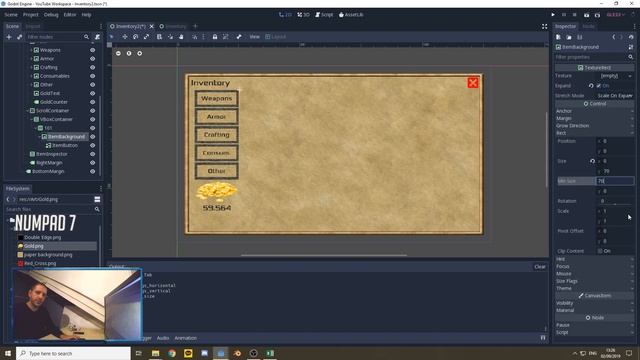Image resolution: width=640 pixels, height=360 pixels.
Task: Click the save resource icon in Inspector
Action: [580, 37]
